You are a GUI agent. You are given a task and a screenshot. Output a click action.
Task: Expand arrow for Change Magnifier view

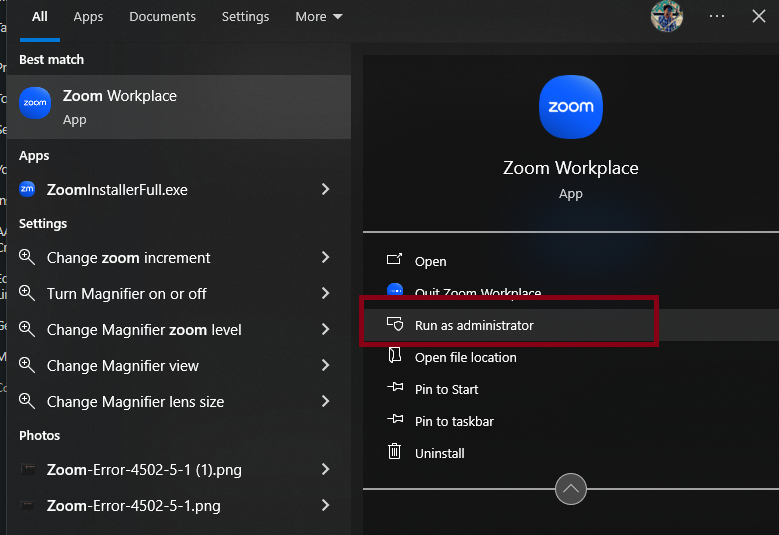[x=325, y=365]
